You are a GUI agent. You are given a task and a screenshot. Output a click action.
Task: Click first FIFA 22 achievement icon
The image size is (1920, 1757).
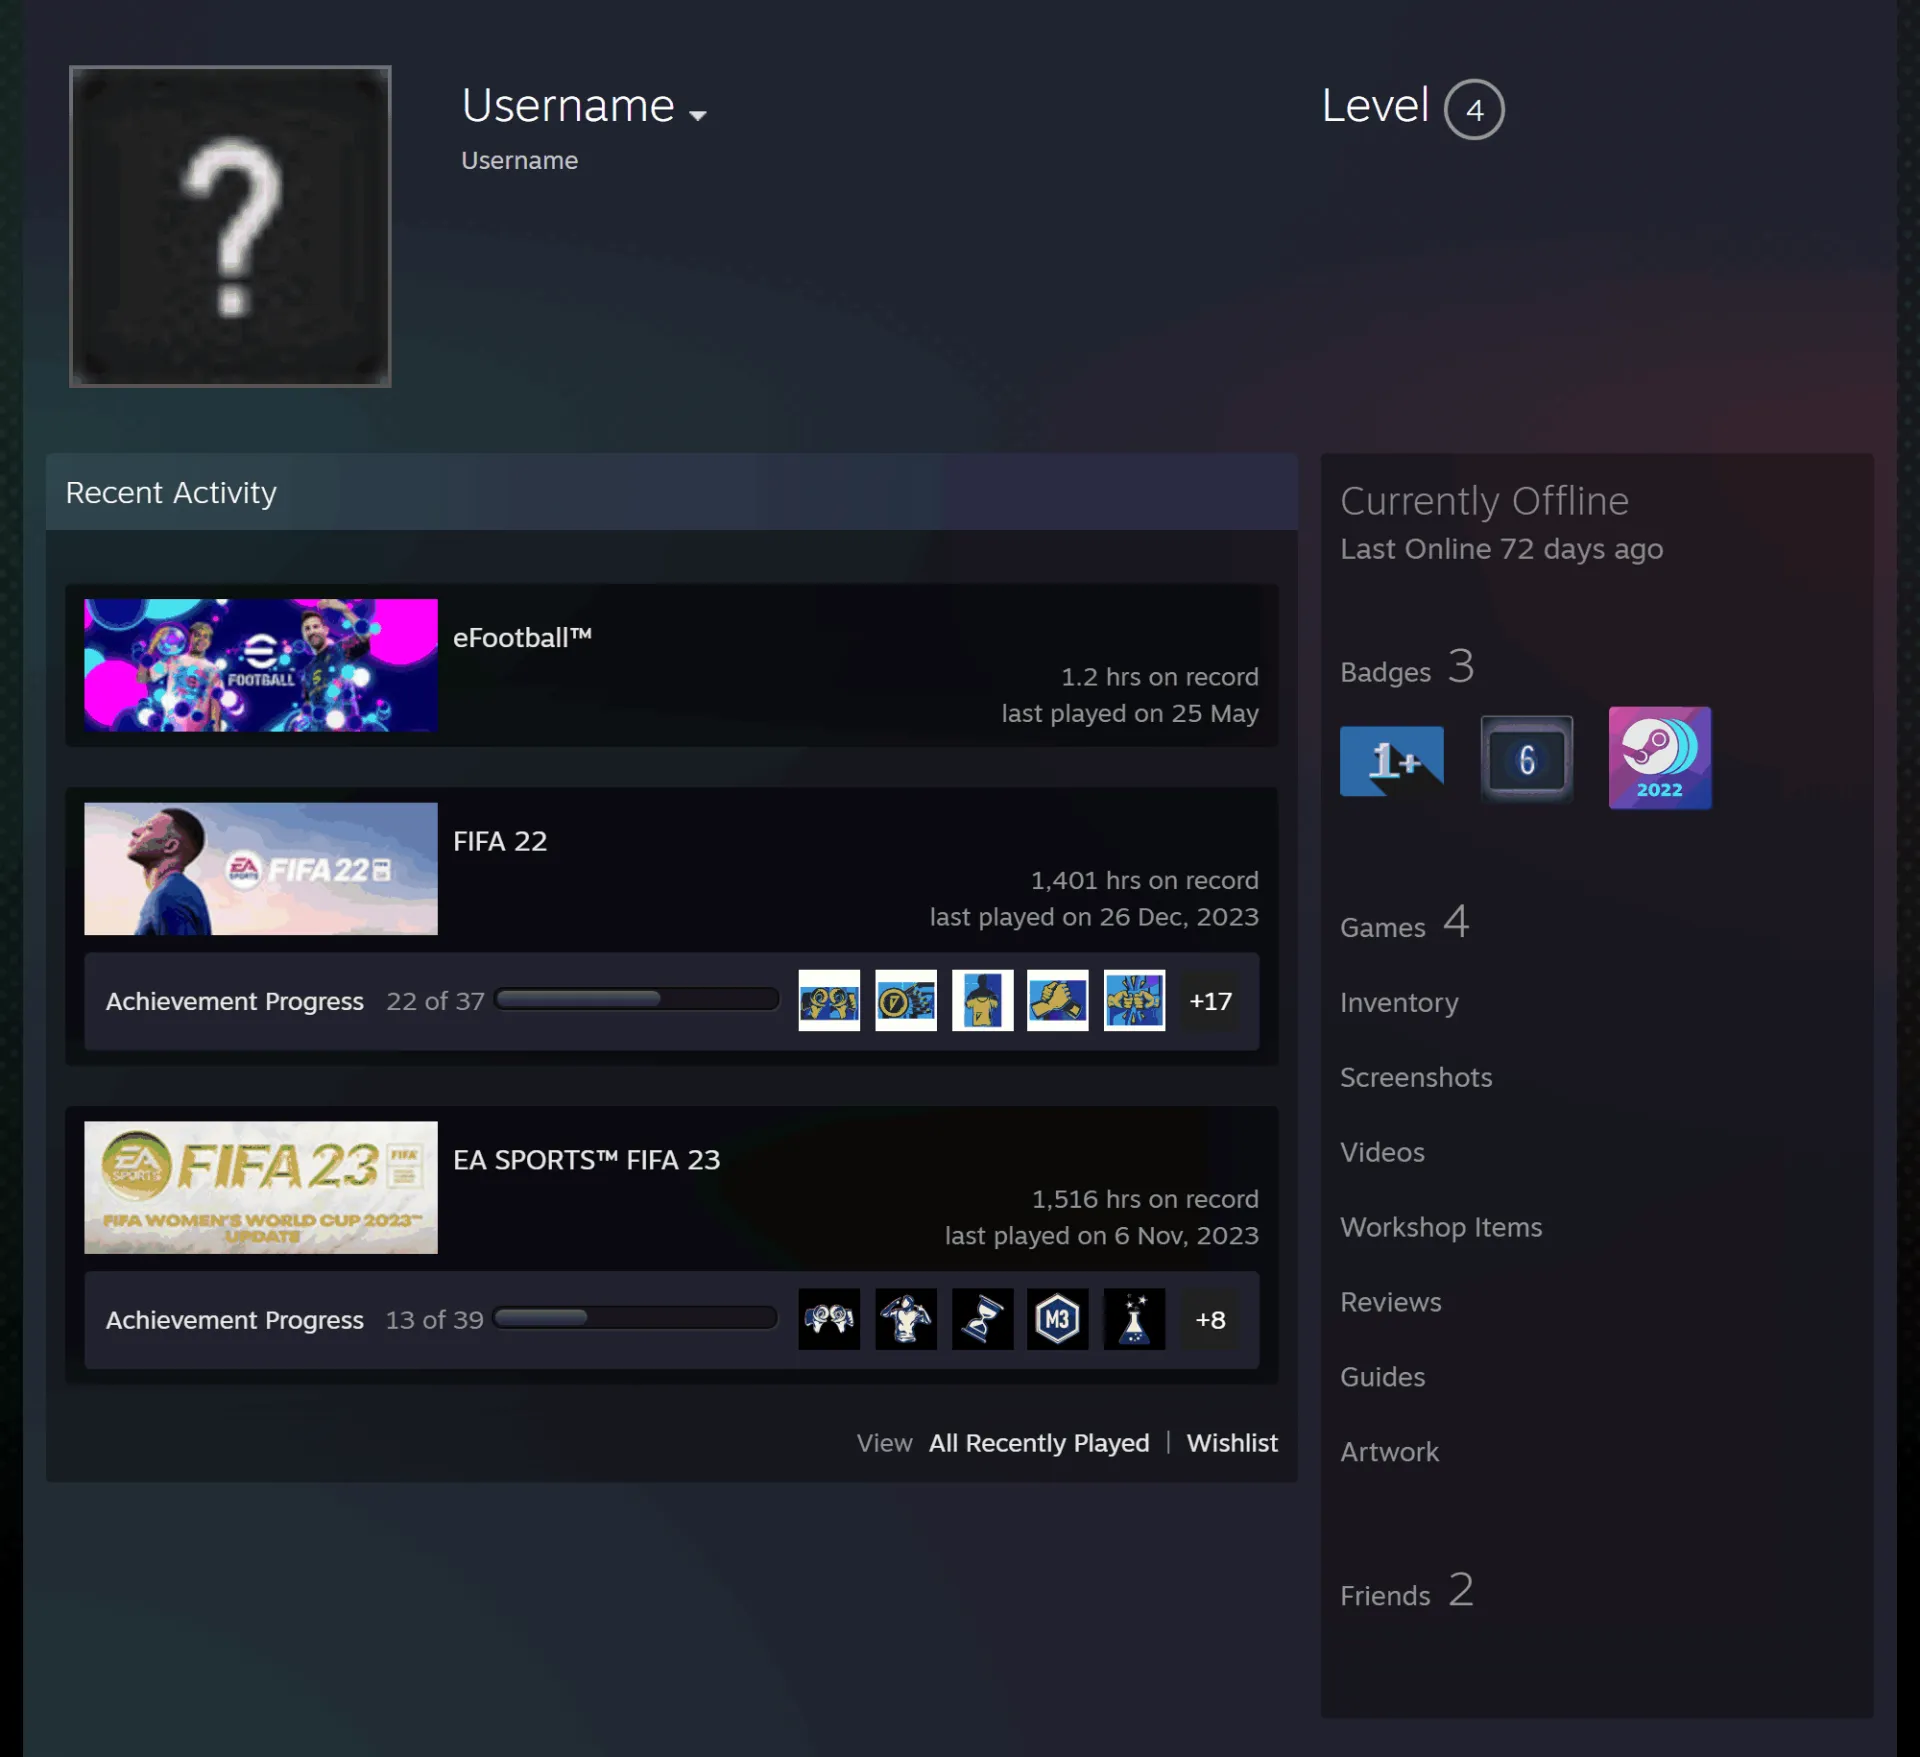(829, 1000)
